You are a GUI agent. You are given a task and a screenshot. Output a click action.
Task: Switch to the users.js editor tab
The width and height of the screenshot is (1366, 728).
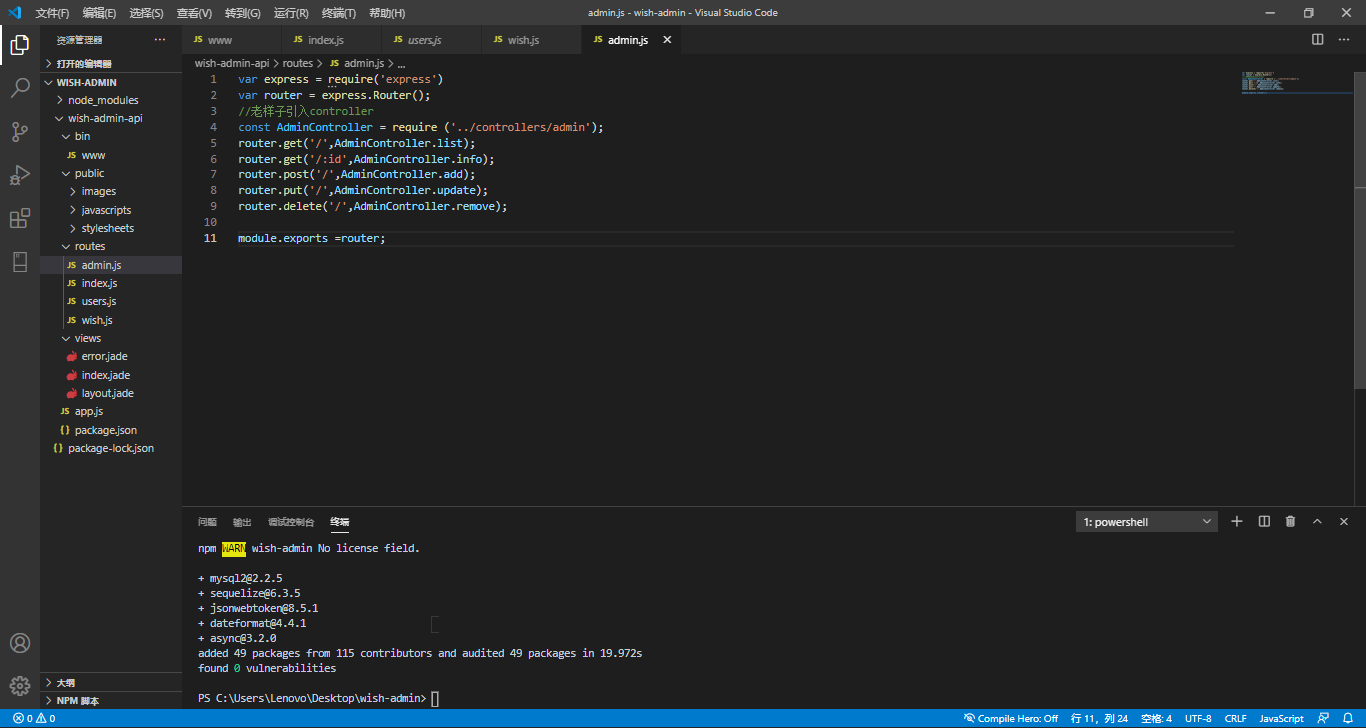[x=432, y=40]
